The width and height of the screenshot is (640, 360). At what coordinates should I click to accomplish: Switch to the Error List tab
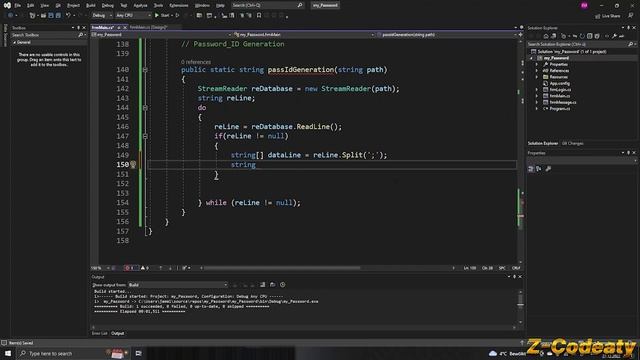pyautogui.click(x=99, y=333)
